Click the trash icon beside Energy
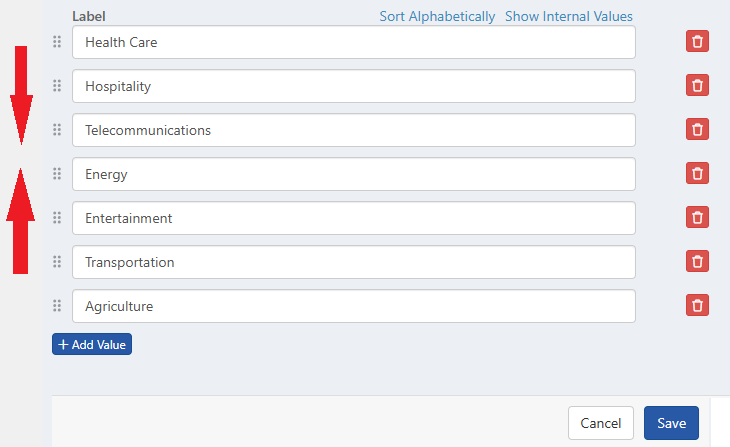 (x=697, y=174)
